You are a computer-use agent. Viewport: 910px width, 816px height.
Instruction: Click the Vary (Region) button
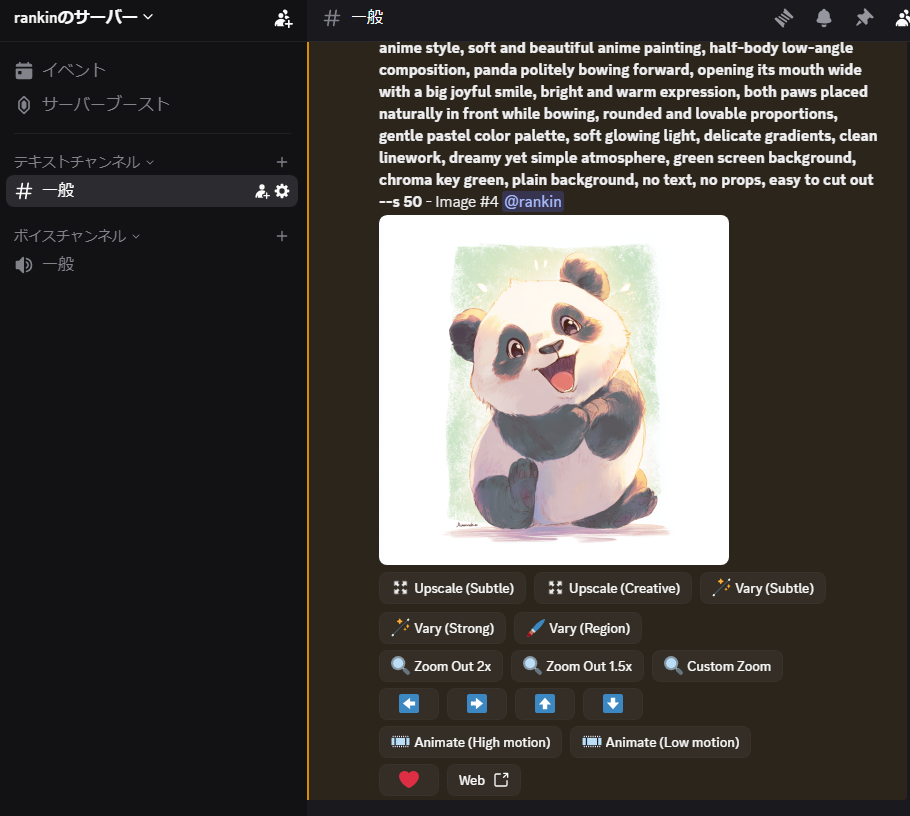[577, 628]
